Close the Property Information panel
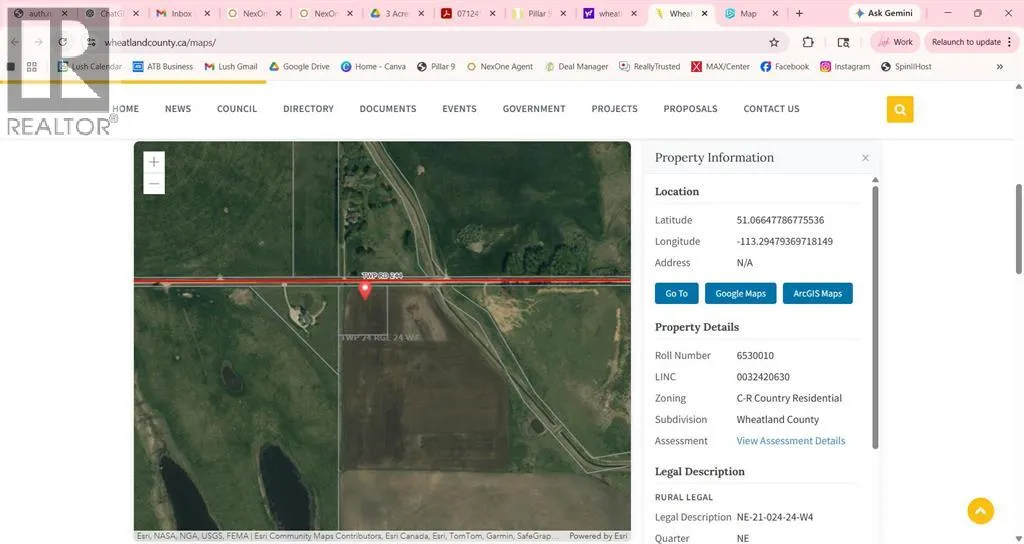 (x=865, y=158)
